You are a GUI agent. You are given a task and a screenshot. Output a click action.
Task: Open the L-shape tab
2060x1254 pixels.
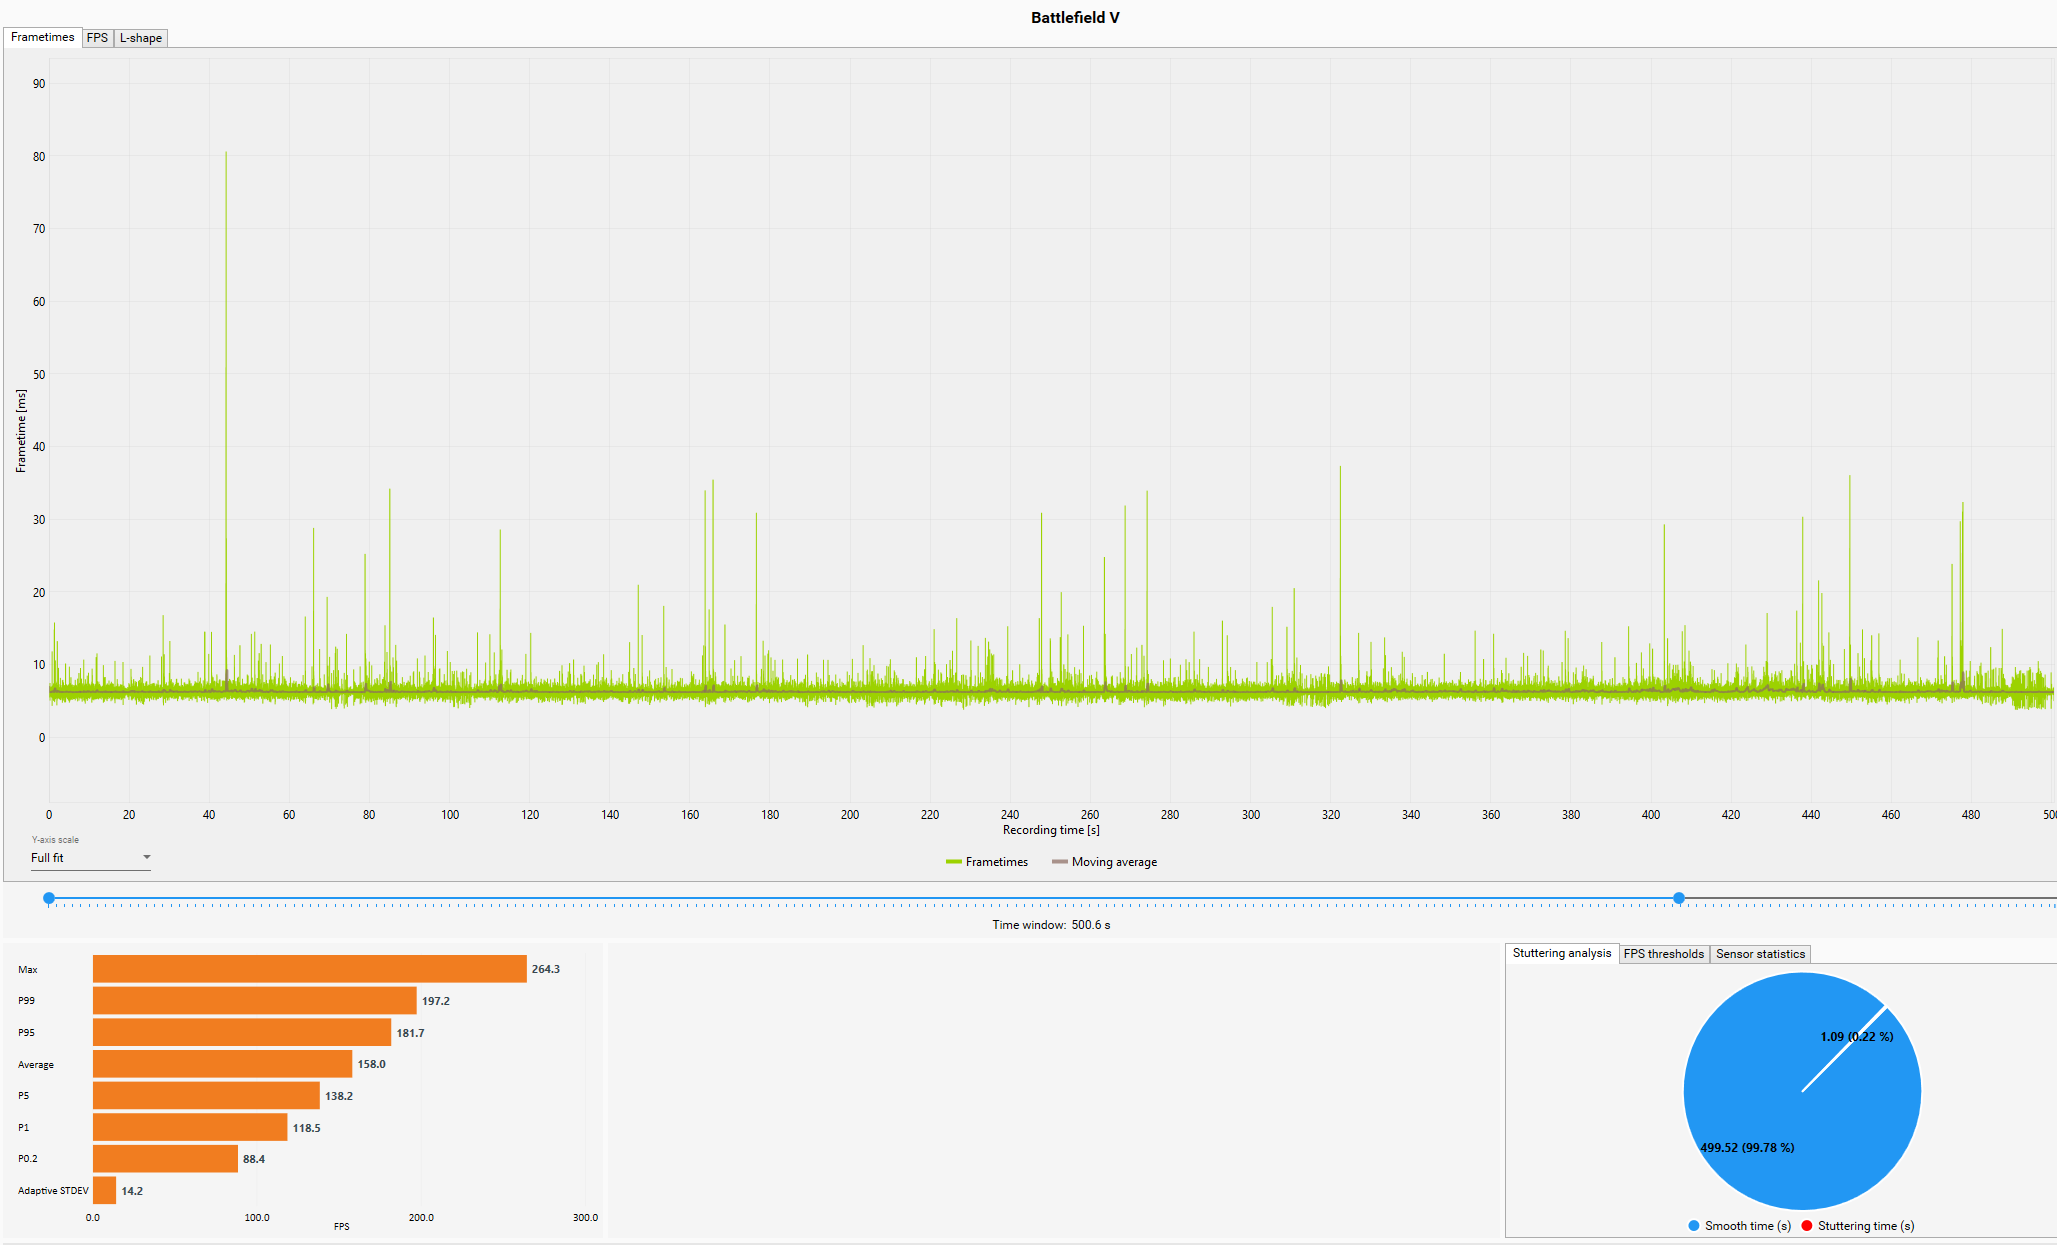tap(140, 38)
